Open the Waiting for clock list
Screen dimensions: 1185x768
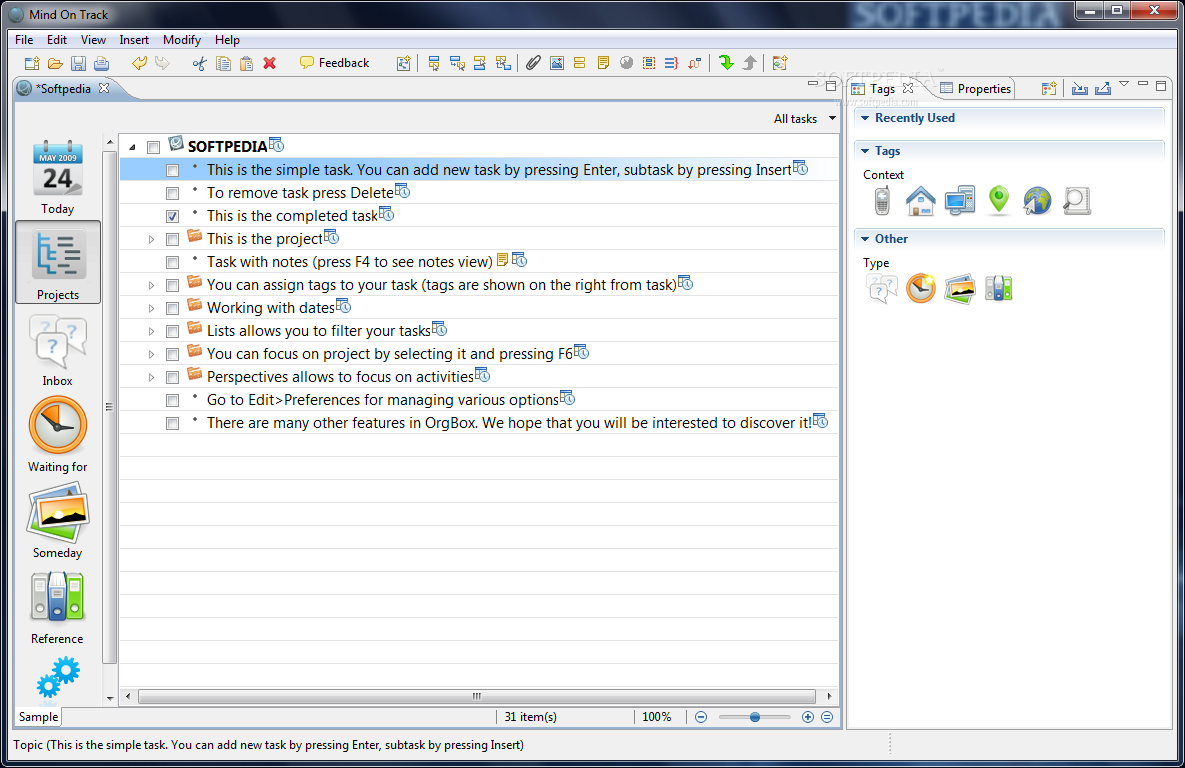coord(57,435)
